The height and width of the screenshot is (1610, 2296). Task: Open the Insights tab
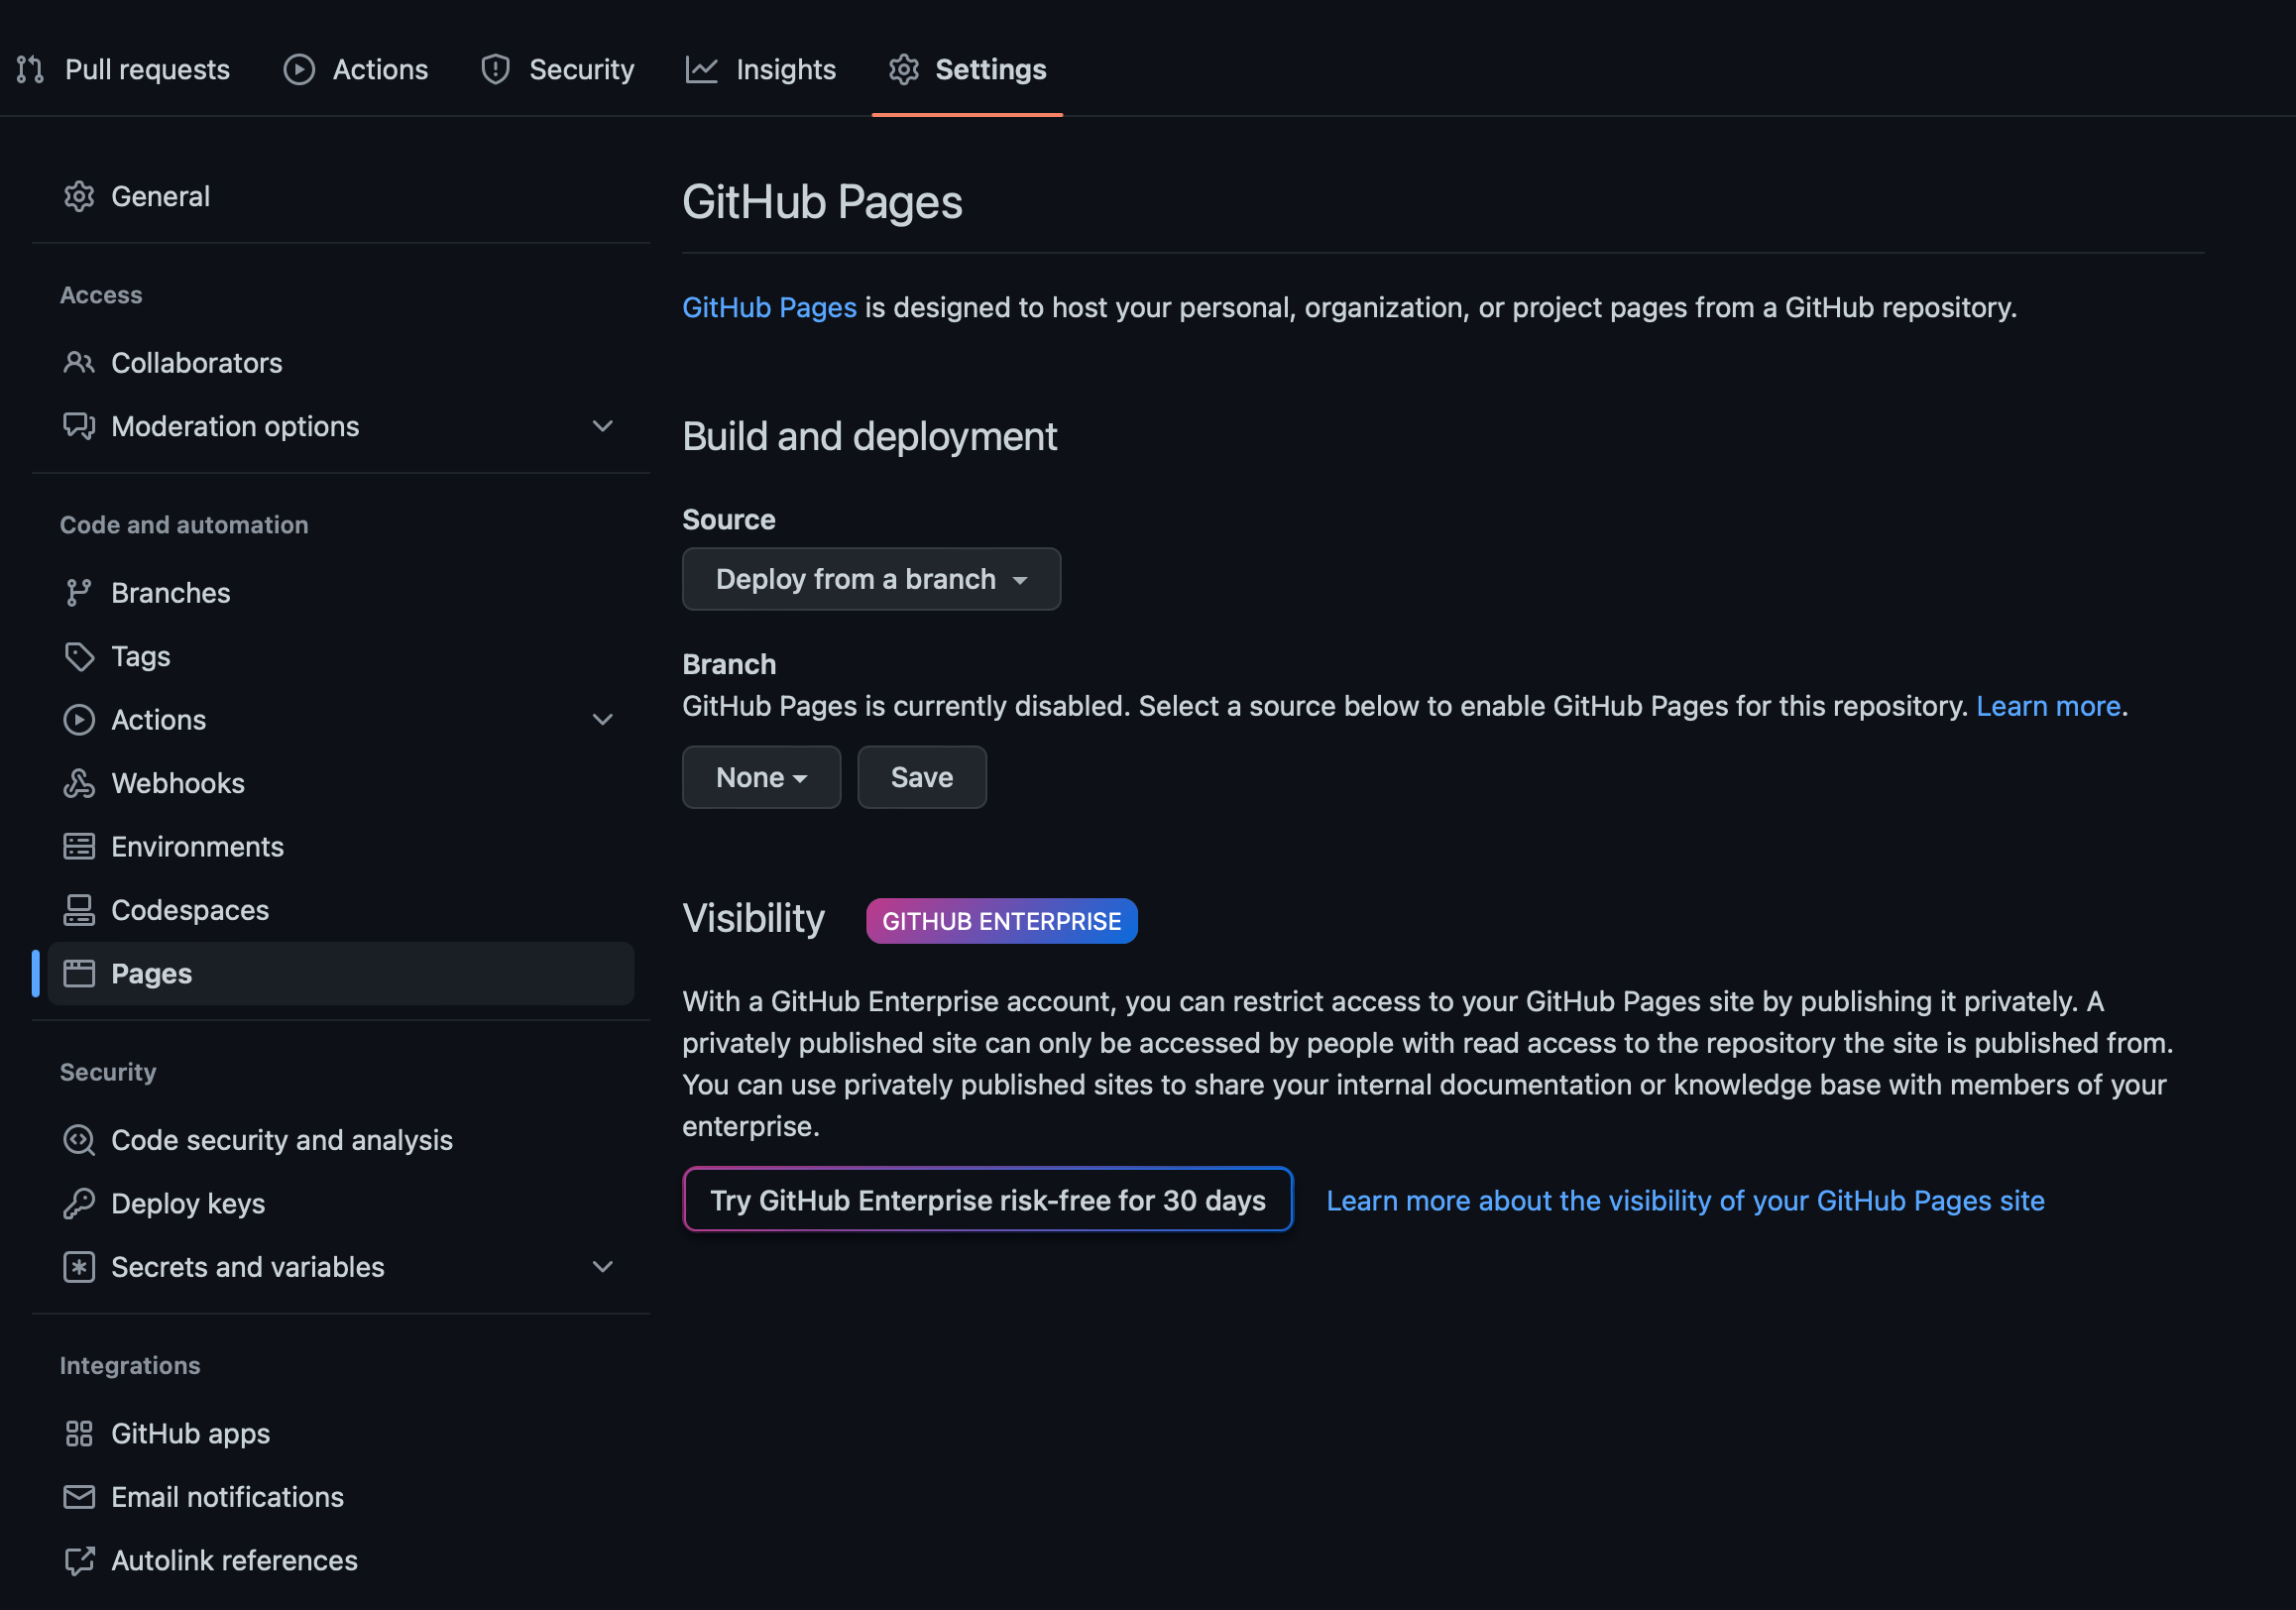(761, 69)
